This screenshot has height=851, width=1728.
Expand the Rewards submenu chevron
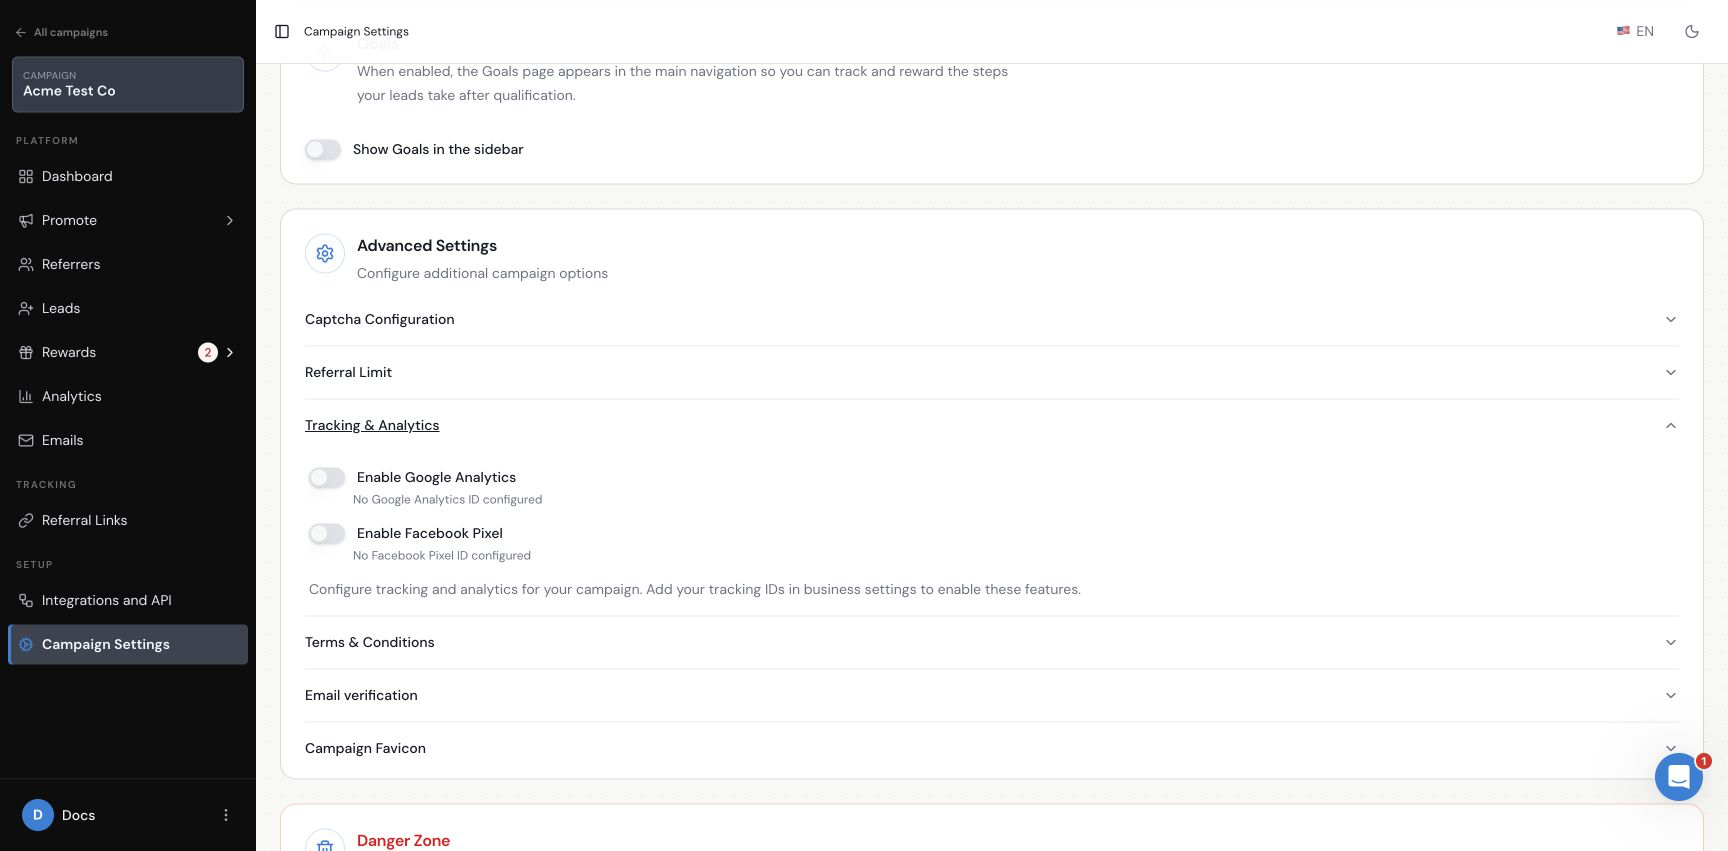point(230,353)
